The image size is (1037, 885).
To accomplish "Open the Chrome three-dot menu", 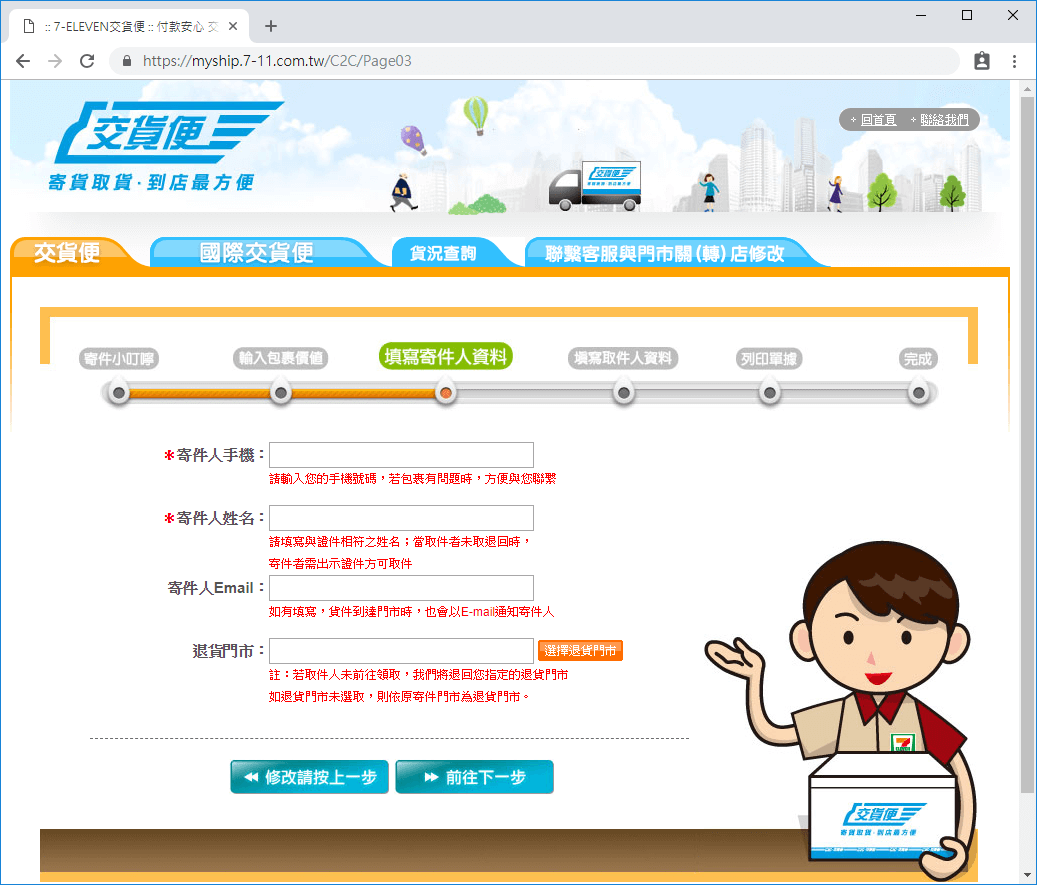I will pos(1015,61).
